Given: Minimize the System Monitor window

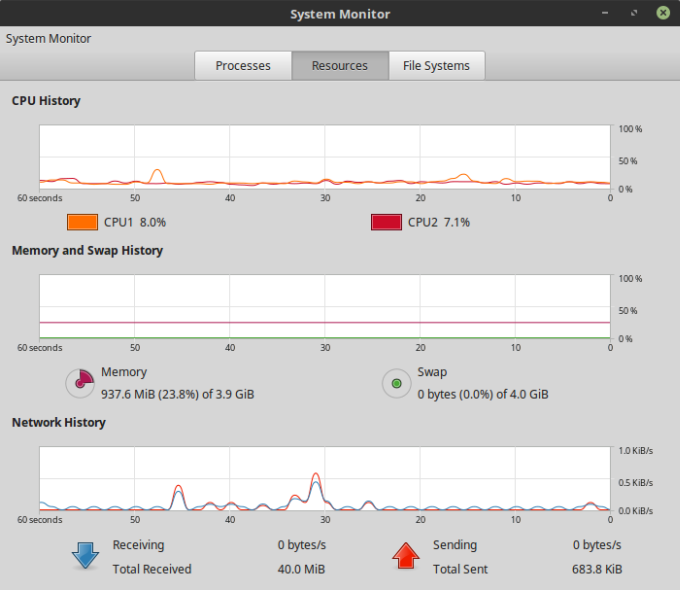Looking at the screenshot, I should click(606, 14).
